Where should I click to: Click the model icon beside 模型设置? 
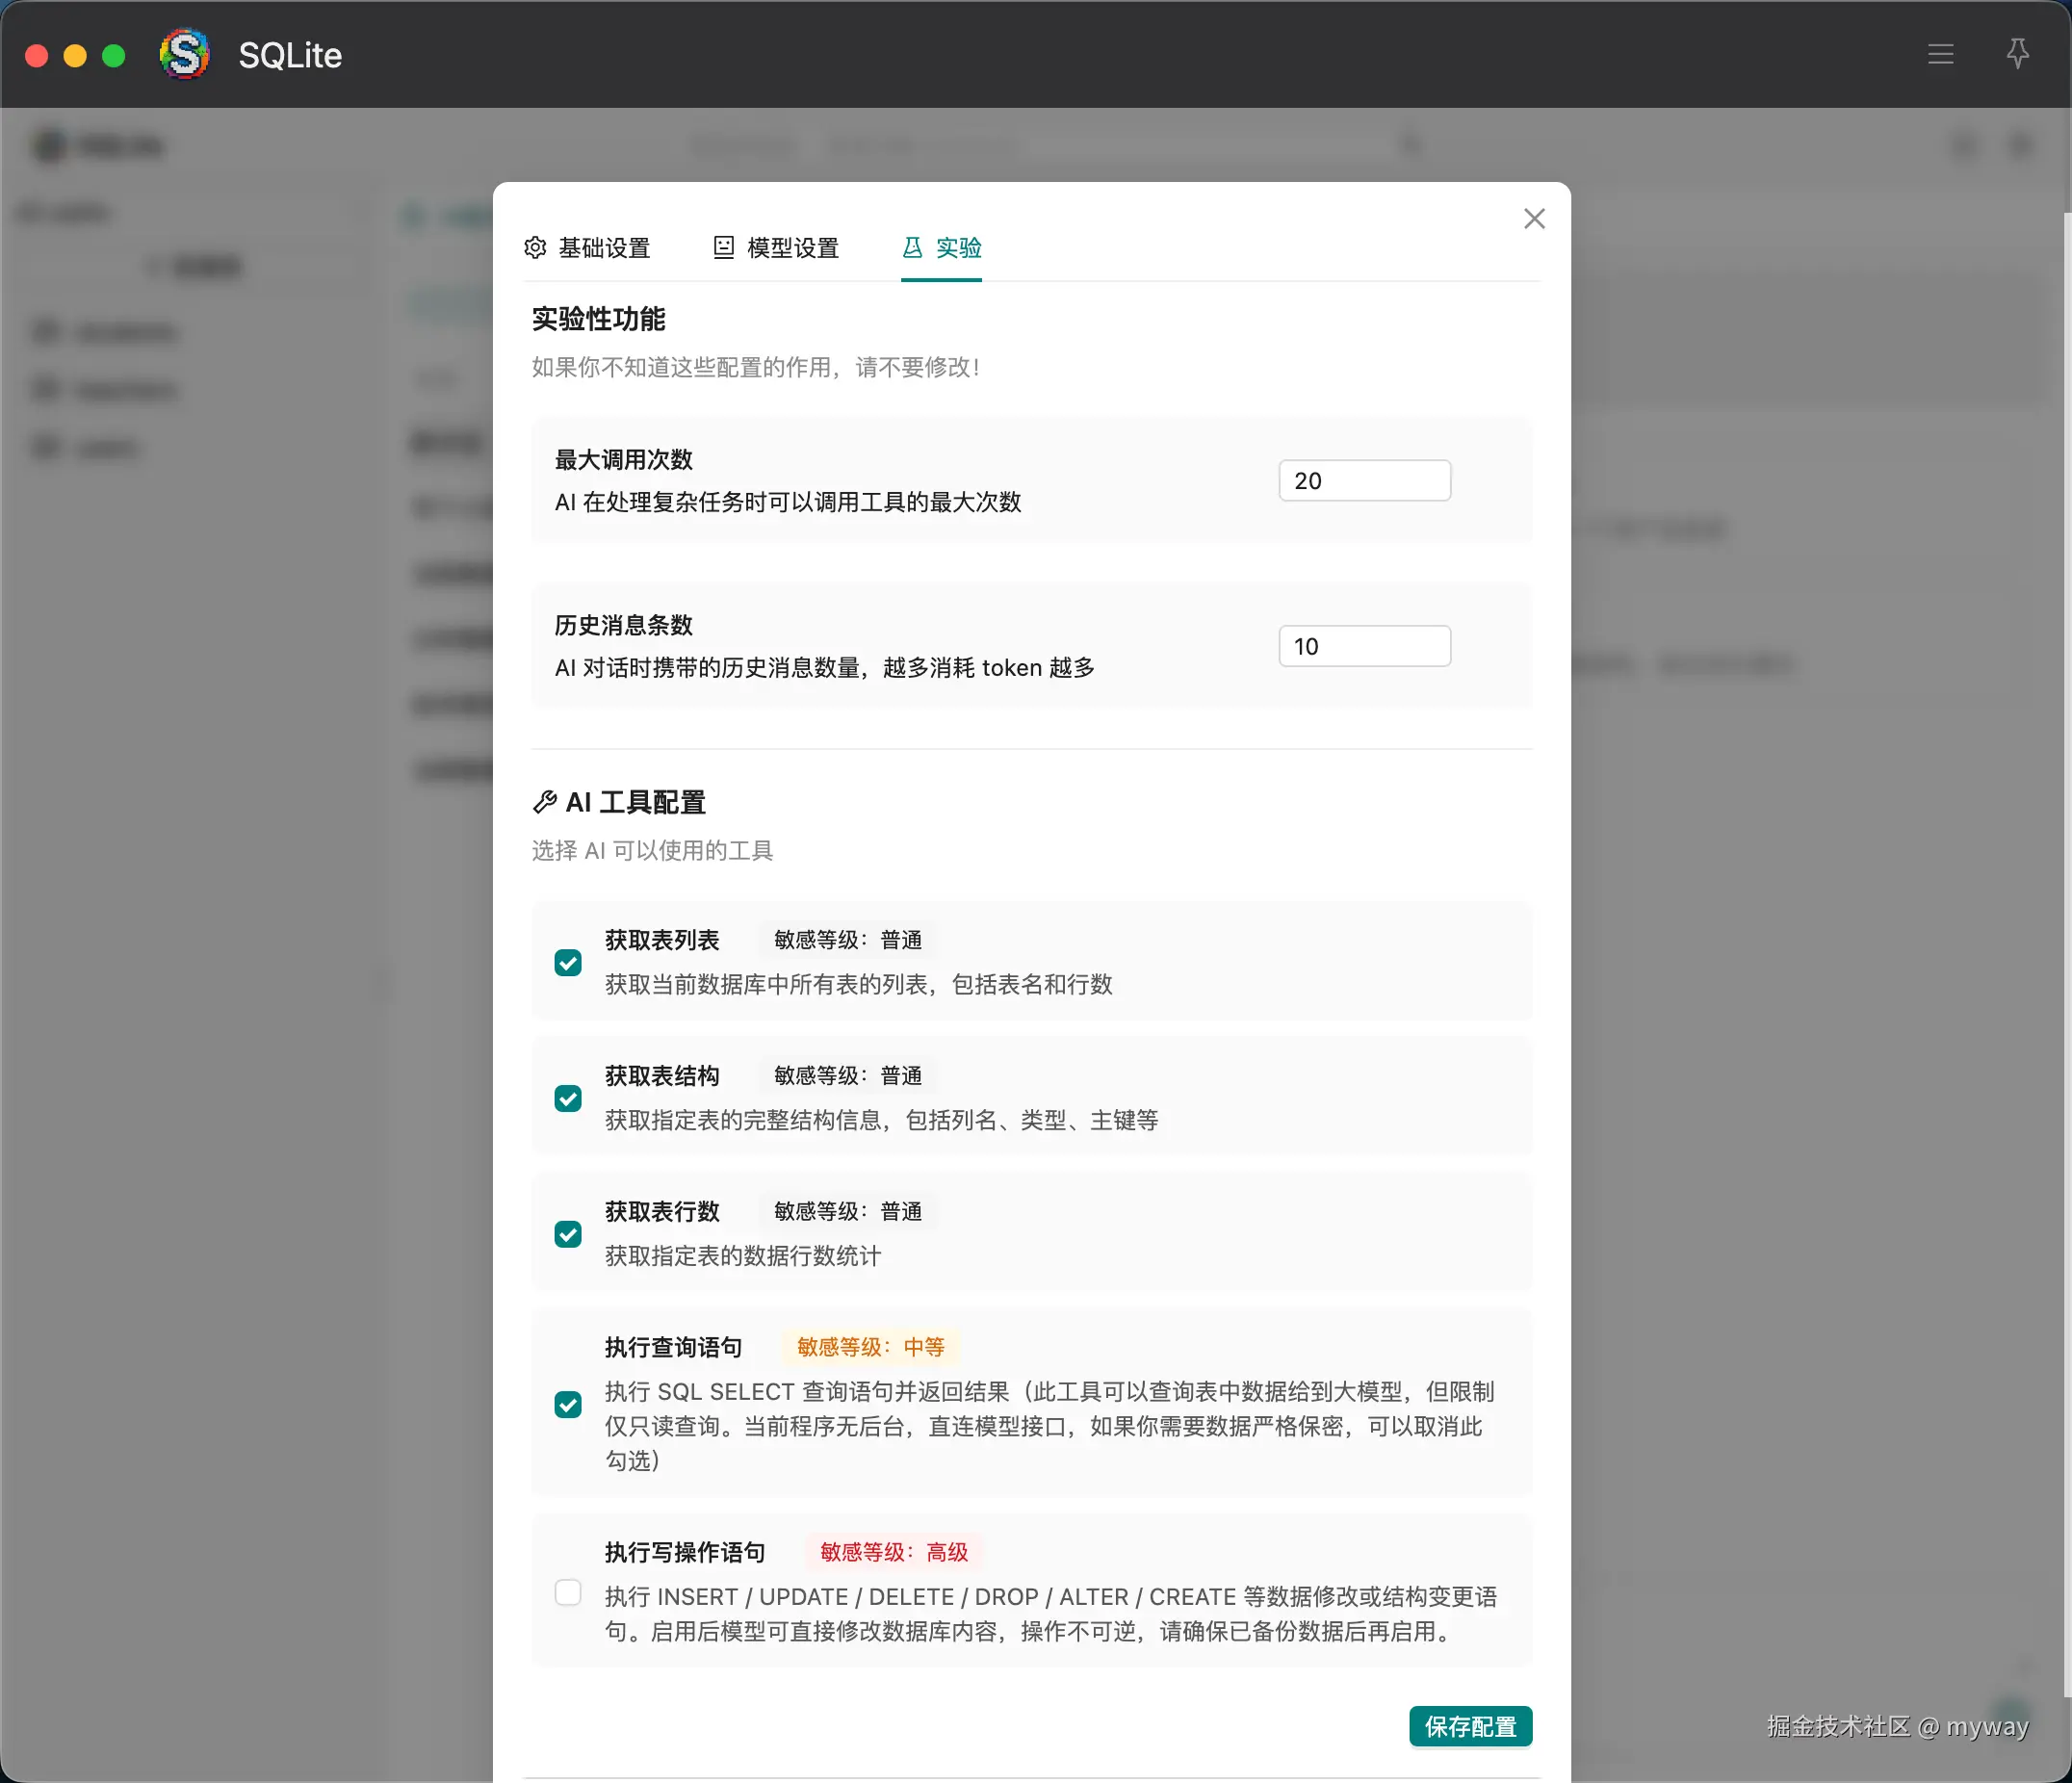[723, 247]
